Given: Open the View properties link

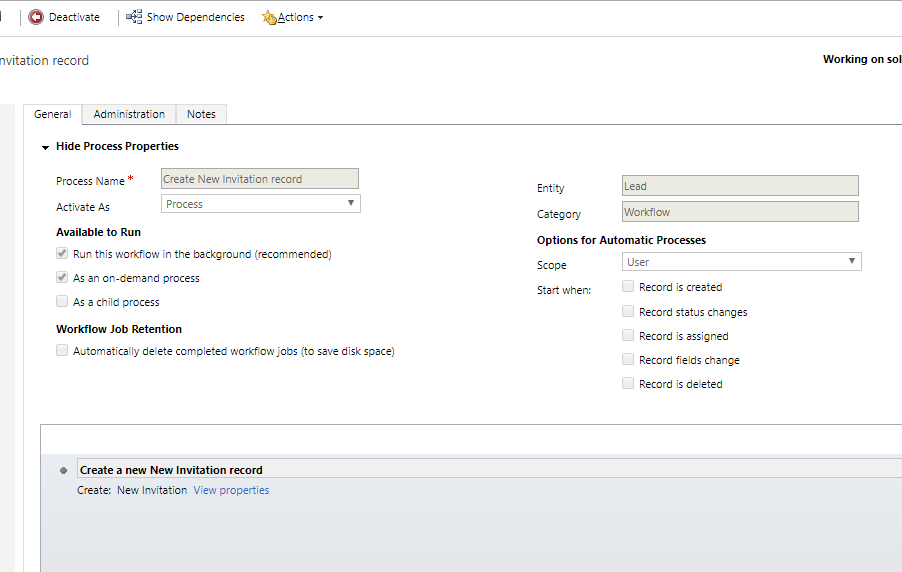Looking at the screenshot, I should pyautogui.click(x=231, y=490).
